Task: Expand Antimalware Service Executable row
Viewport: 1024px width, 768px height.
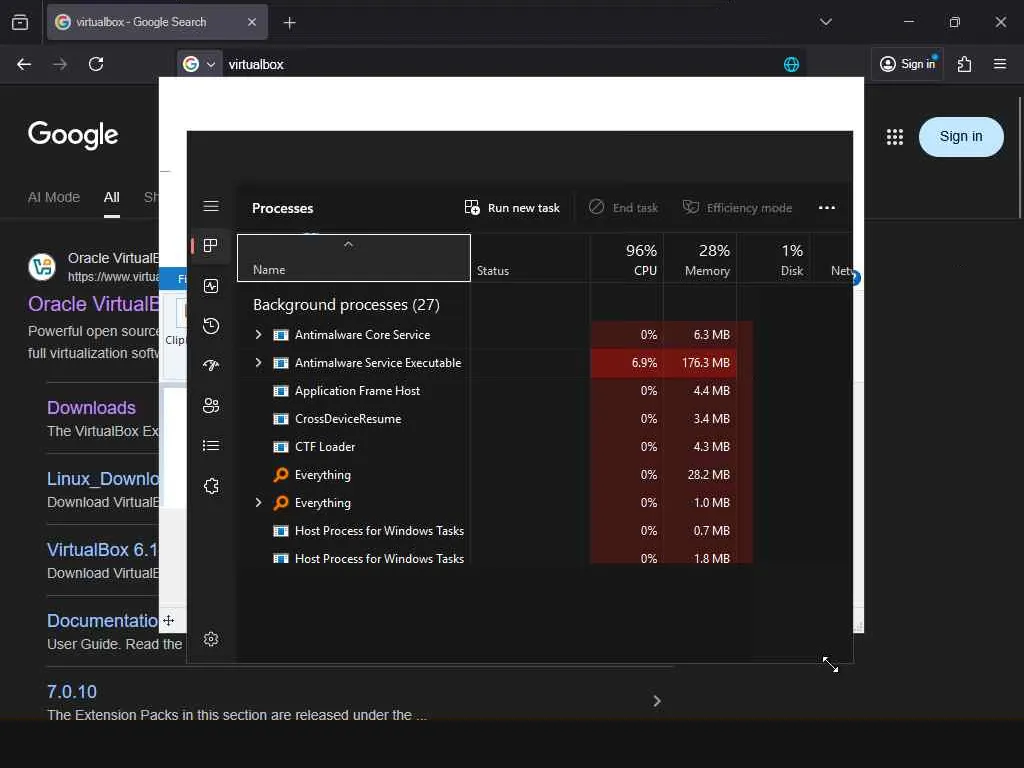Action: tap(259, 362)
